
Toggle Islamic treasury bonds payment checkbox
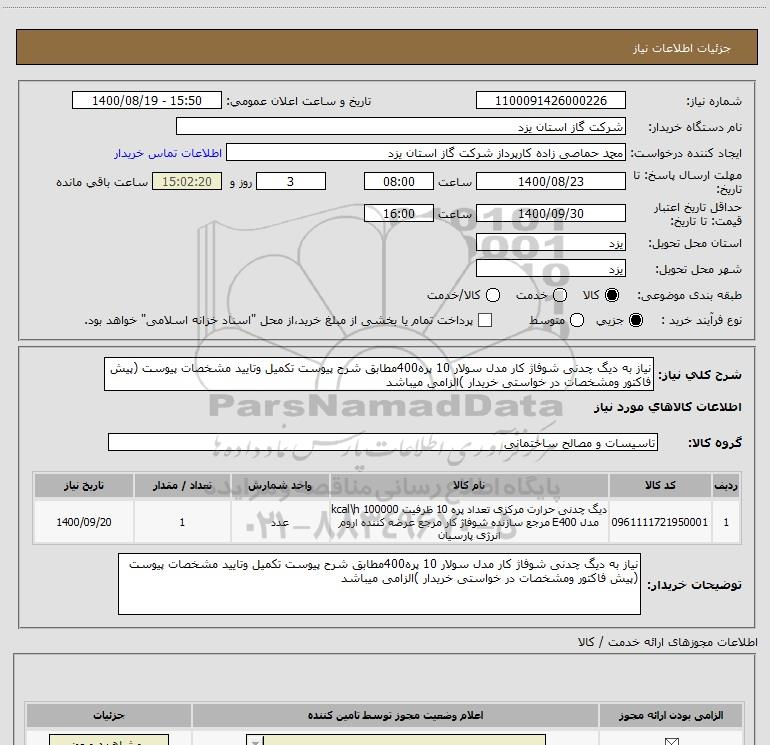tap(485, 320)
